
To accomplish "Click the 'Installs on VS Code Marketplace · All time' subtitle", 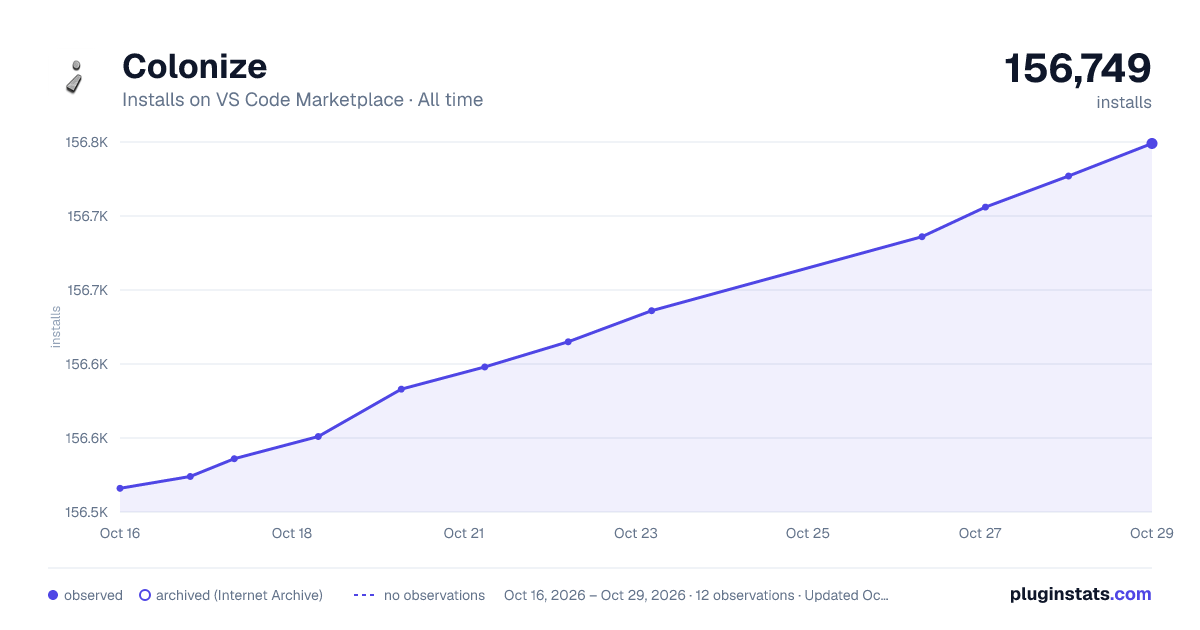I will pyautogui.click(x=302, y=100).
